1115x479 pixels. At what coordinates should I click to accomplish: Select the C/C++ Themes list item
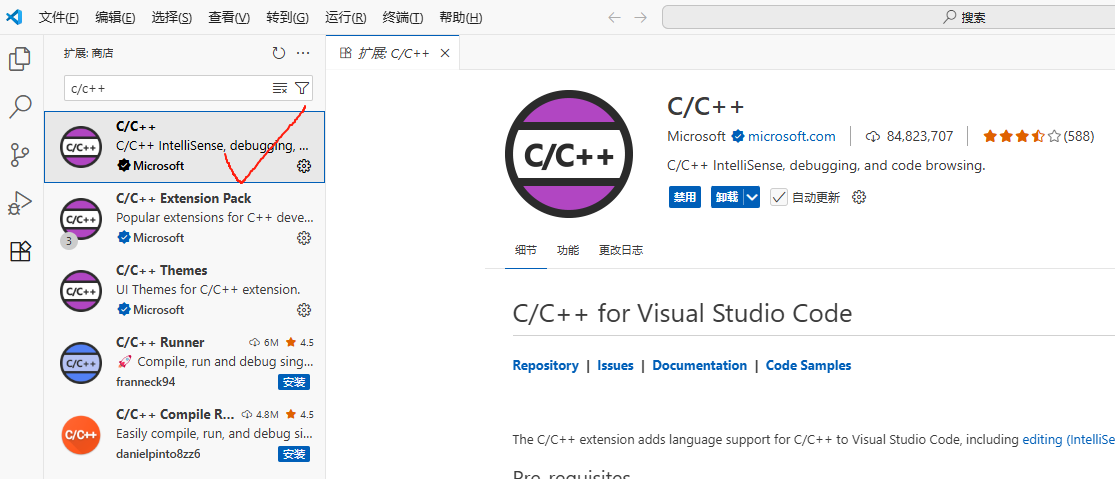185,291
